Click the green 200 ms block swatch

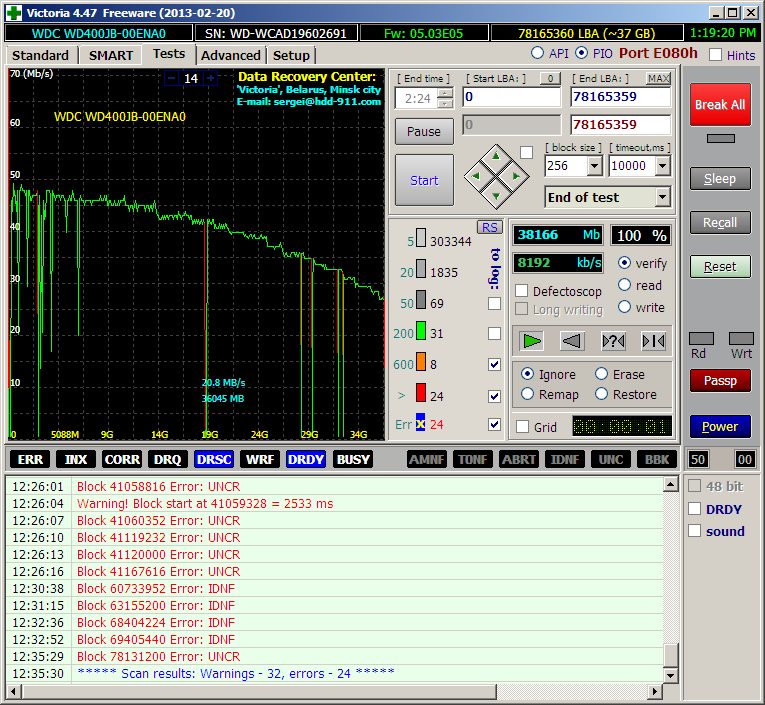pyautogui.click(x=421, y=330)
